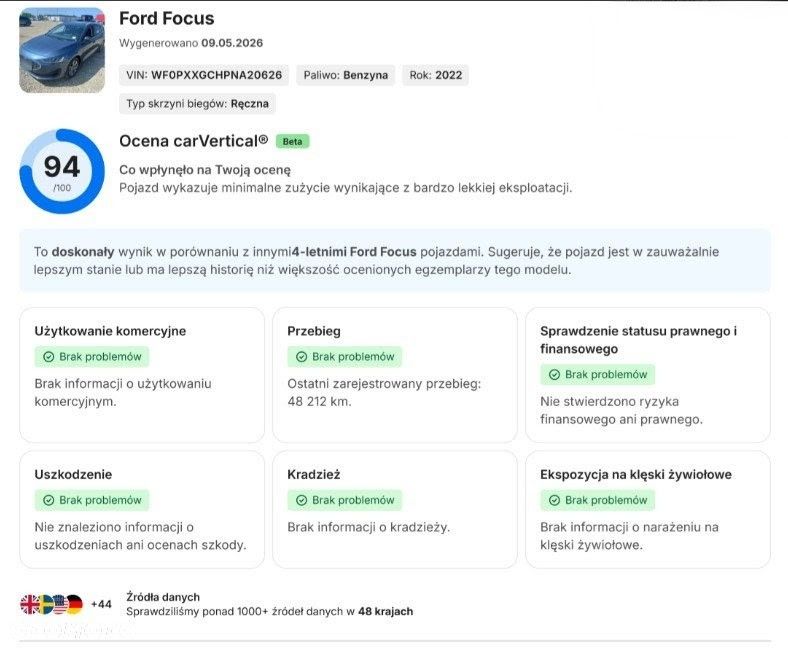Click the Paliwo: Benzyna chip
This screenshot has height=648, width=788.
point(346,75)
